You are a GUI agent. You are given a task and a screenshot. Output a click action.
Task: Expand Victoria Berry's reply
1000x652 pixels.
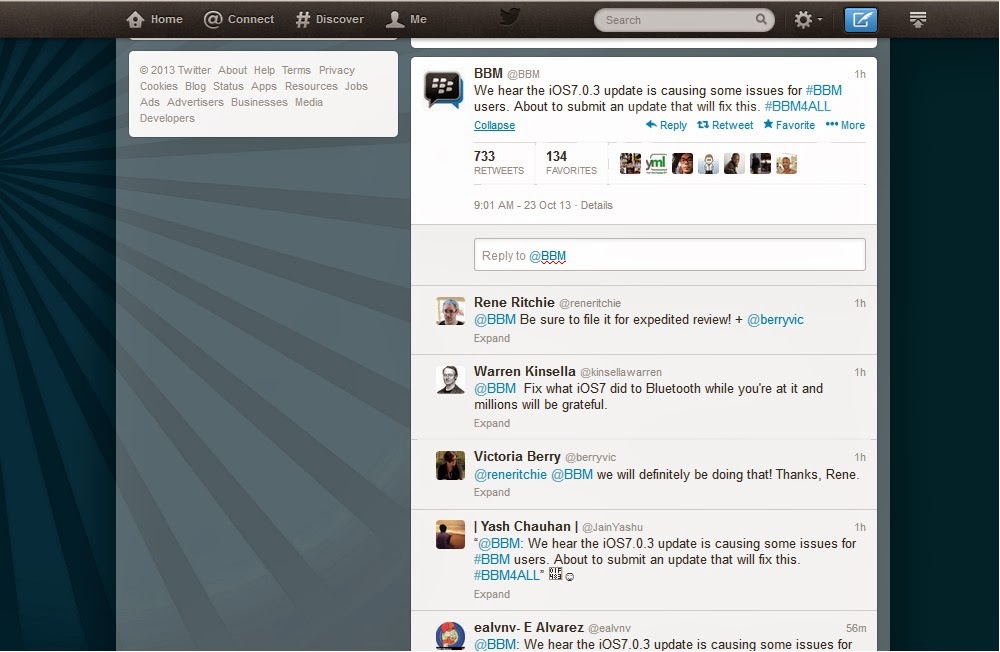(x=492, y=493)
